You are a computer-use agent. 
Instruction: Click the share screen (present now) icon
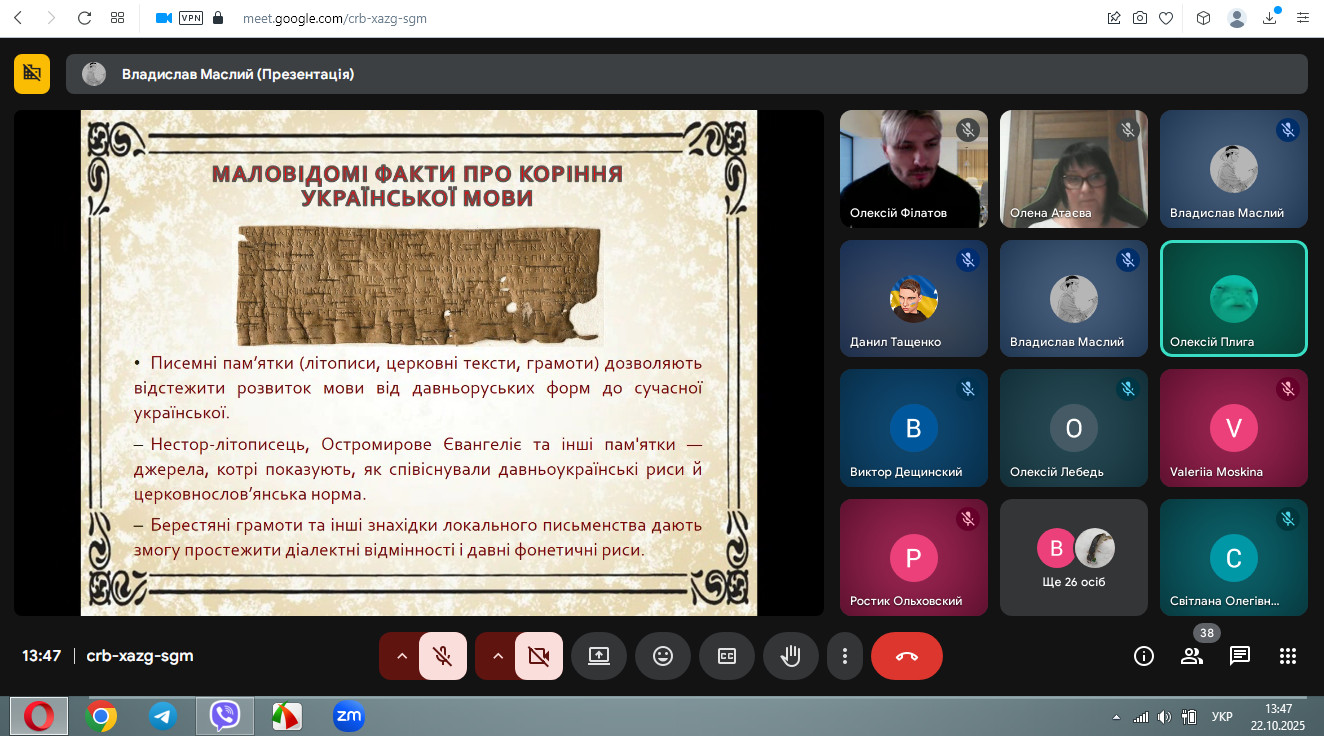[598, 656]
